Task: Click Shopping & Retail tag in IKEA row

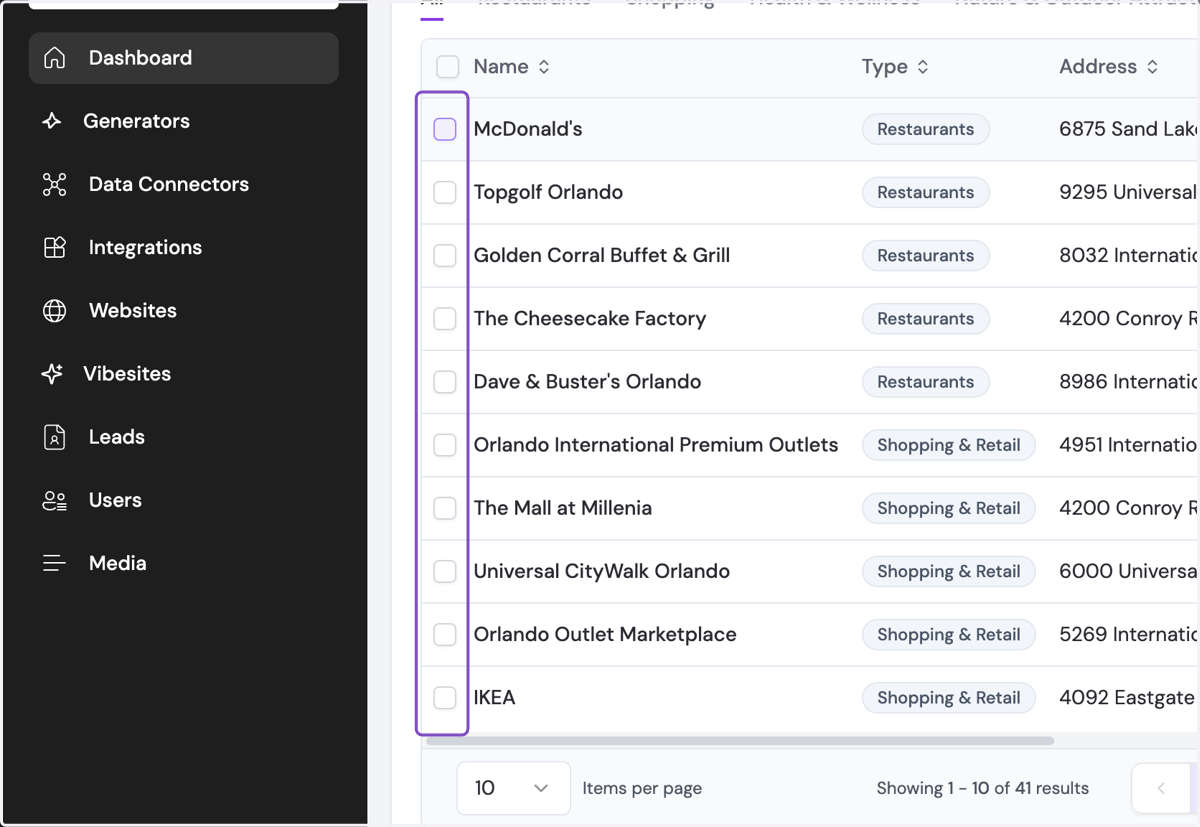Action: click(949, 698)
